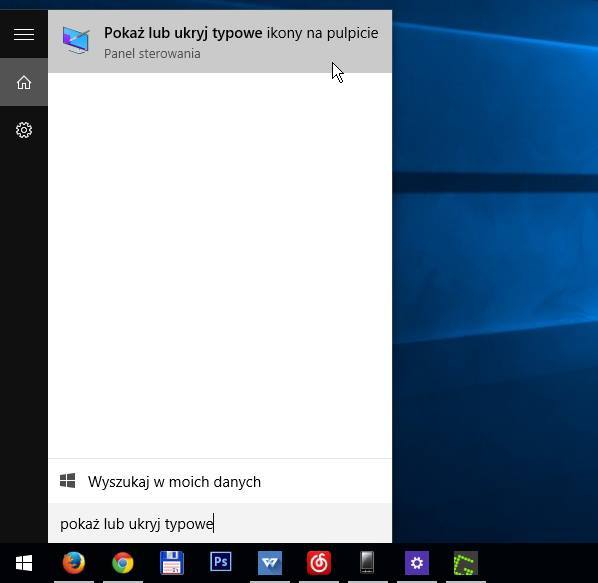This screenshot has height=583, width=598.
Task: Open search settings via the sidebar gear icon
Action: (x=24, y=130)
